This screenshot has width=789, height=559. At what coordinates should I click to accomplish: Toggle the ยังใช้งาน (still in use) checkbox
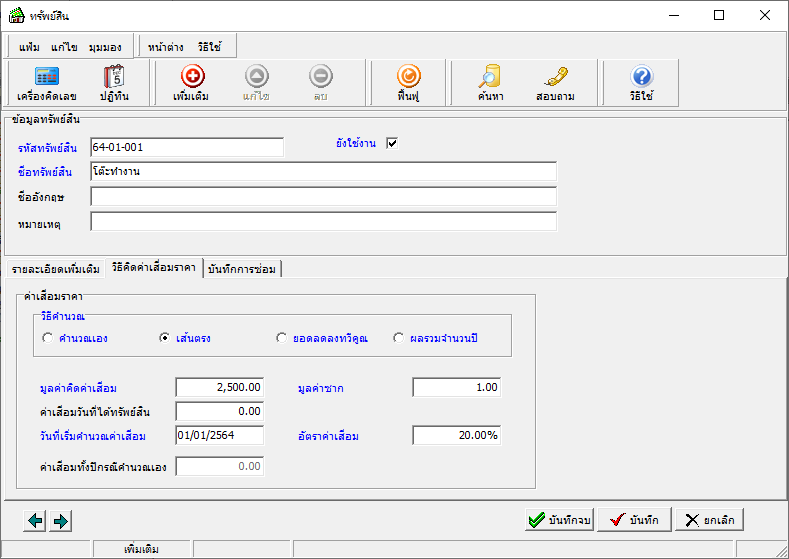point(392,143)
